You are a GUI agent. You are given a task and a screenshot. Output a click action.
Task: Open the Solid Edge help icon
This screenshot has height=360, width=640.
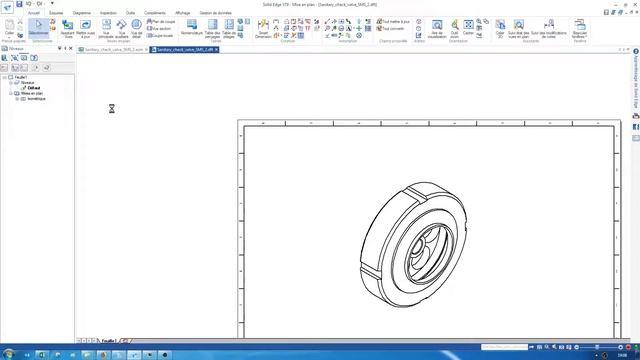tap(636, 52)
